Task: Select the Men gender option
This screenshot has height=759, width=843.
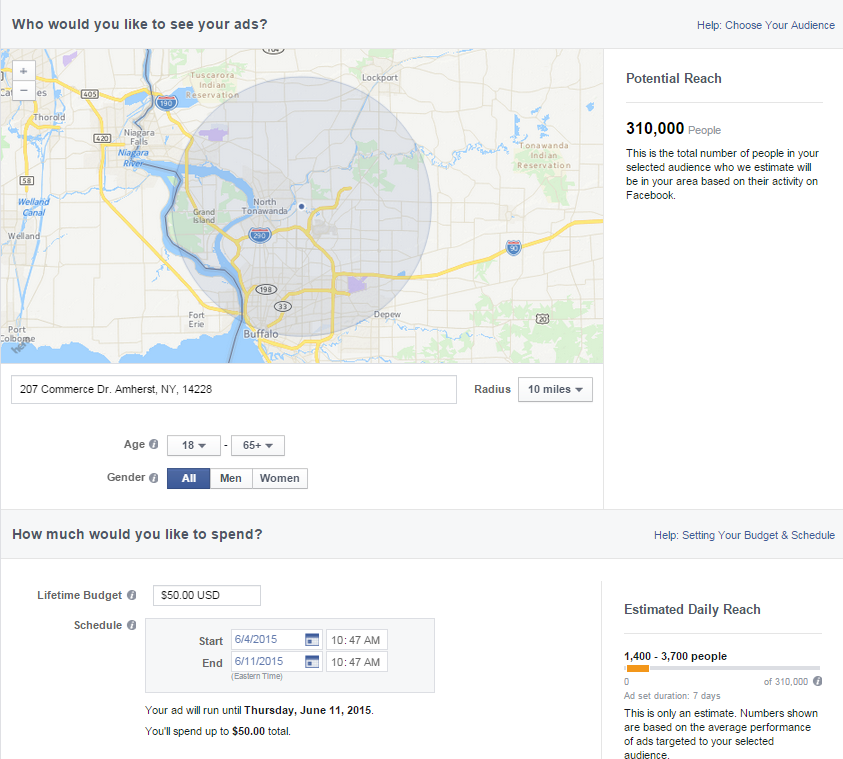Action: pyautogui.click(x=231, y=478)
